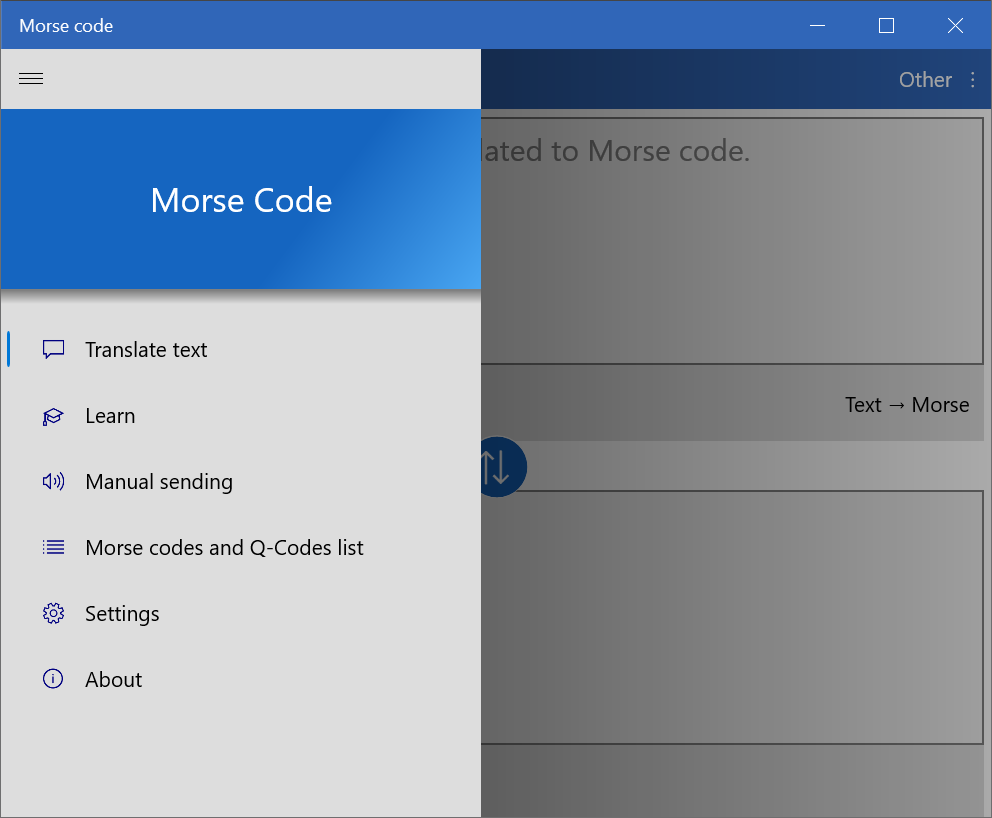
Task: Open Settings from the side menu
Action: click(x=240, y=613)
